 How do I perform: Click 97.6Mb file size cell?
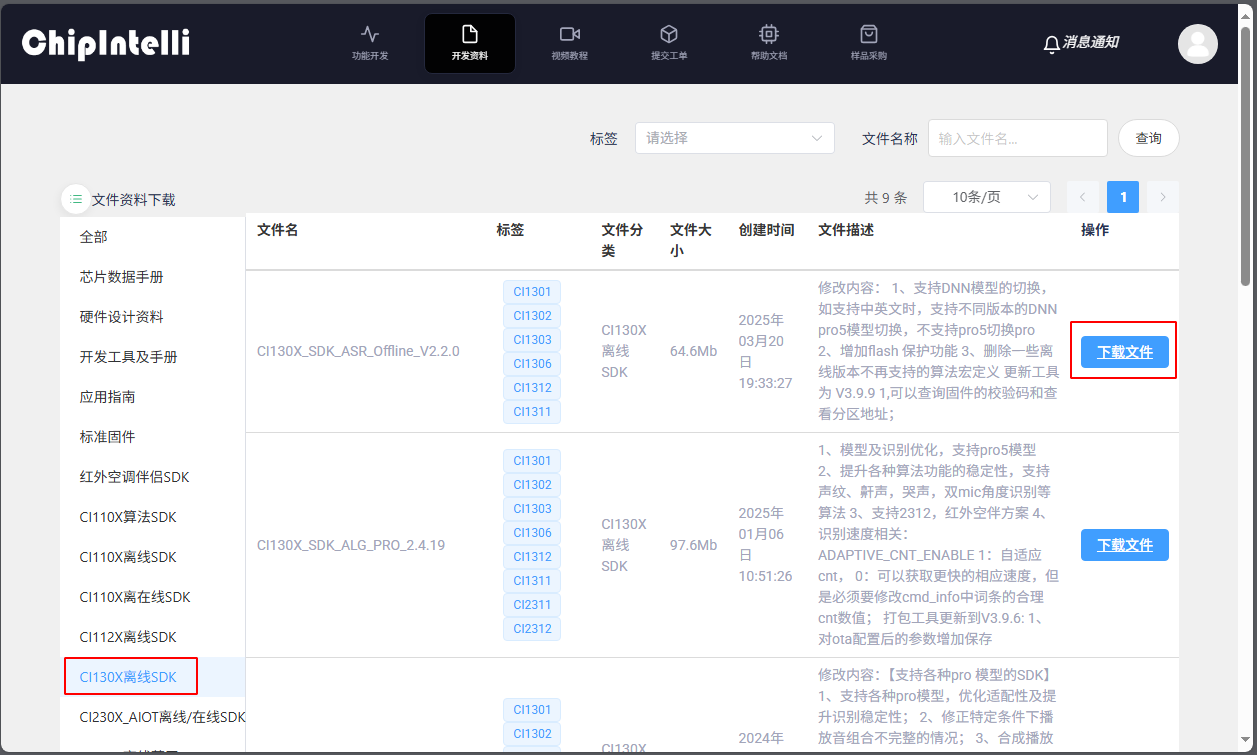click(x=693, y=545)
